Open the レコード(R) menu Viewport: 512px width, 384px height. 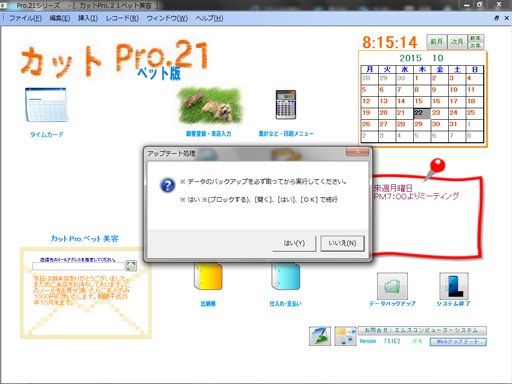122,18
